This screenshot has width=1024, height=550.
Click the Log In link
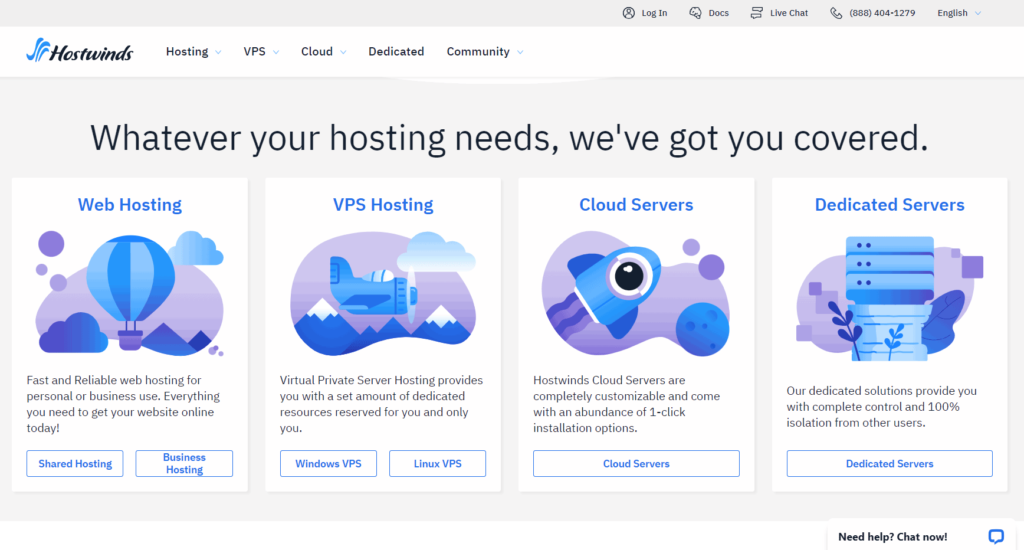point(654,13)
